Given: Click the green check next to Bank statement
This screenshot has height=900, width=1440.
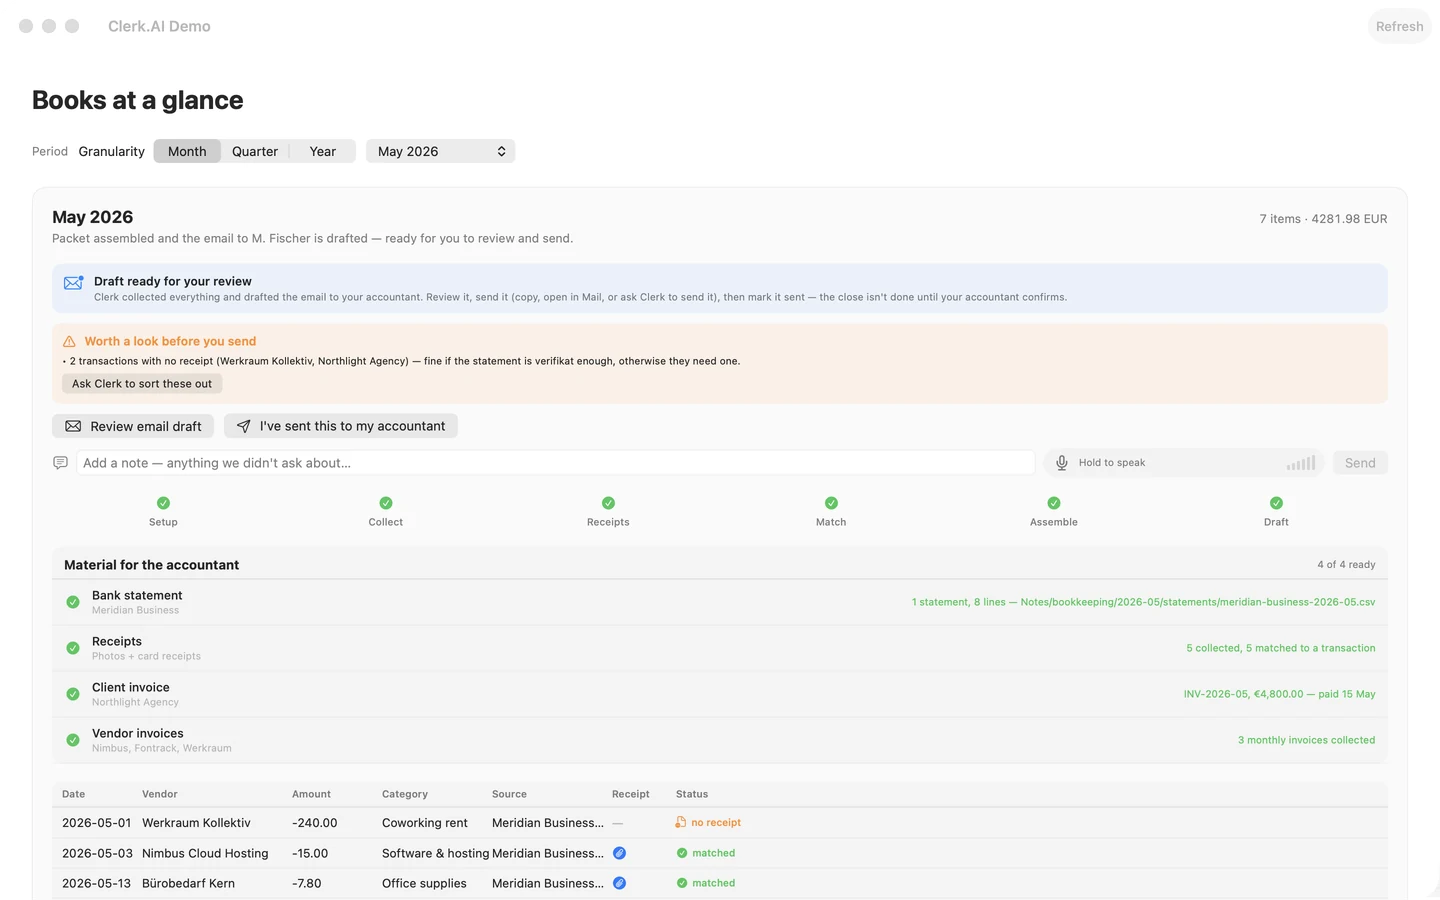Looking at the screenshot, I should (73, 602).
